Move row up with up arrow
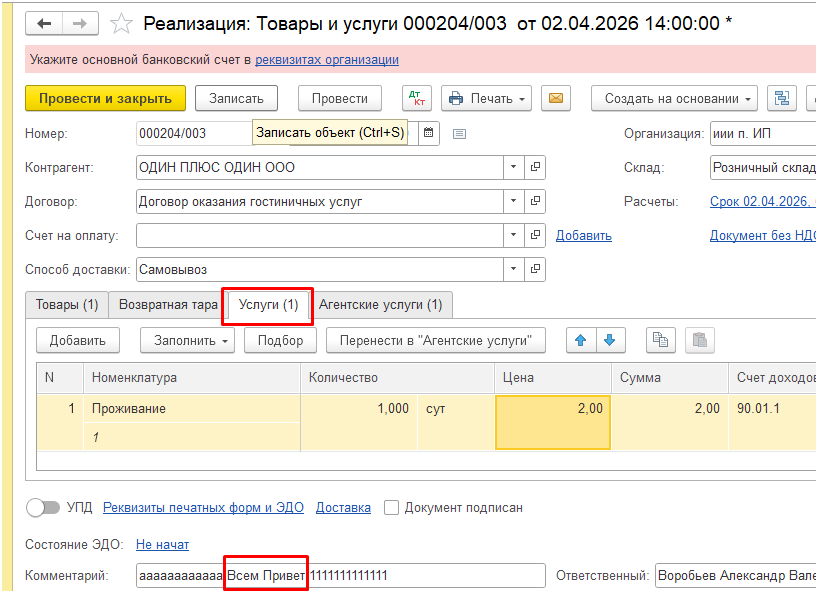 click(x=580, y=340)
